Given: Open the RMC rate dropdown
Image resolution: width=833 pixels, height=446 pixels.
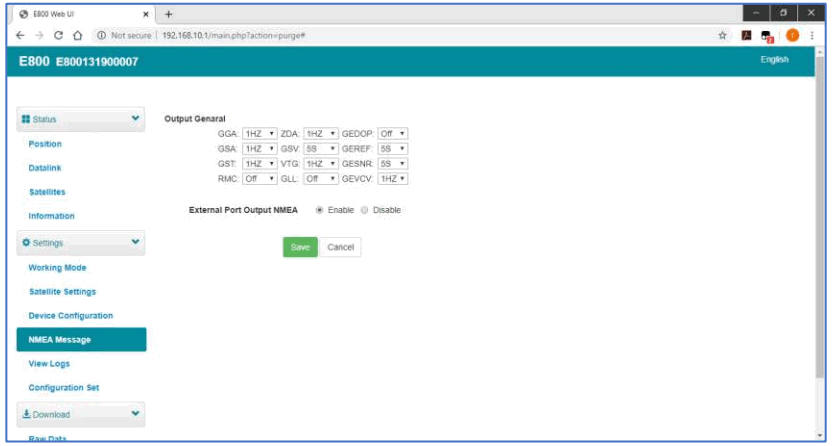Looking at the screenshot, I should coord(260,179).
